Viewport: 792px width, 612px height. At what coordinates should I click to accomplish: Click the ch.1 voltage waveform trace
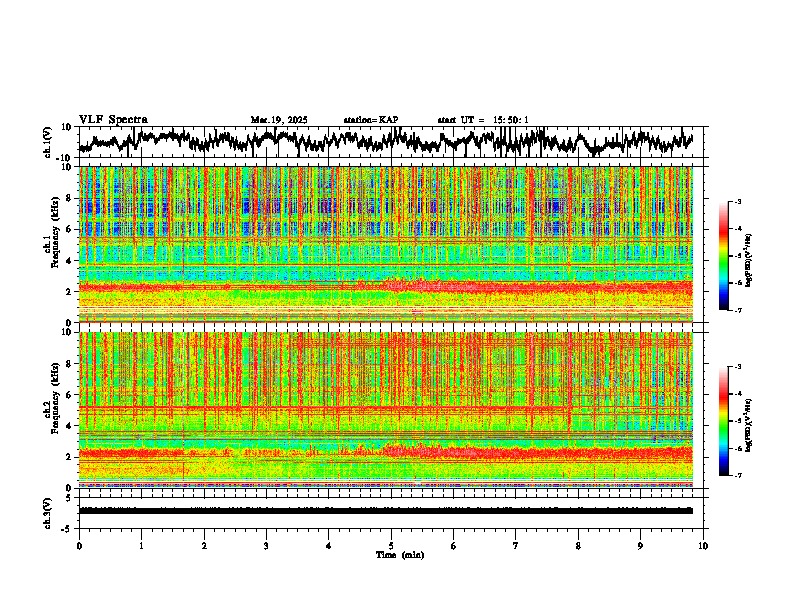[386, 142]
